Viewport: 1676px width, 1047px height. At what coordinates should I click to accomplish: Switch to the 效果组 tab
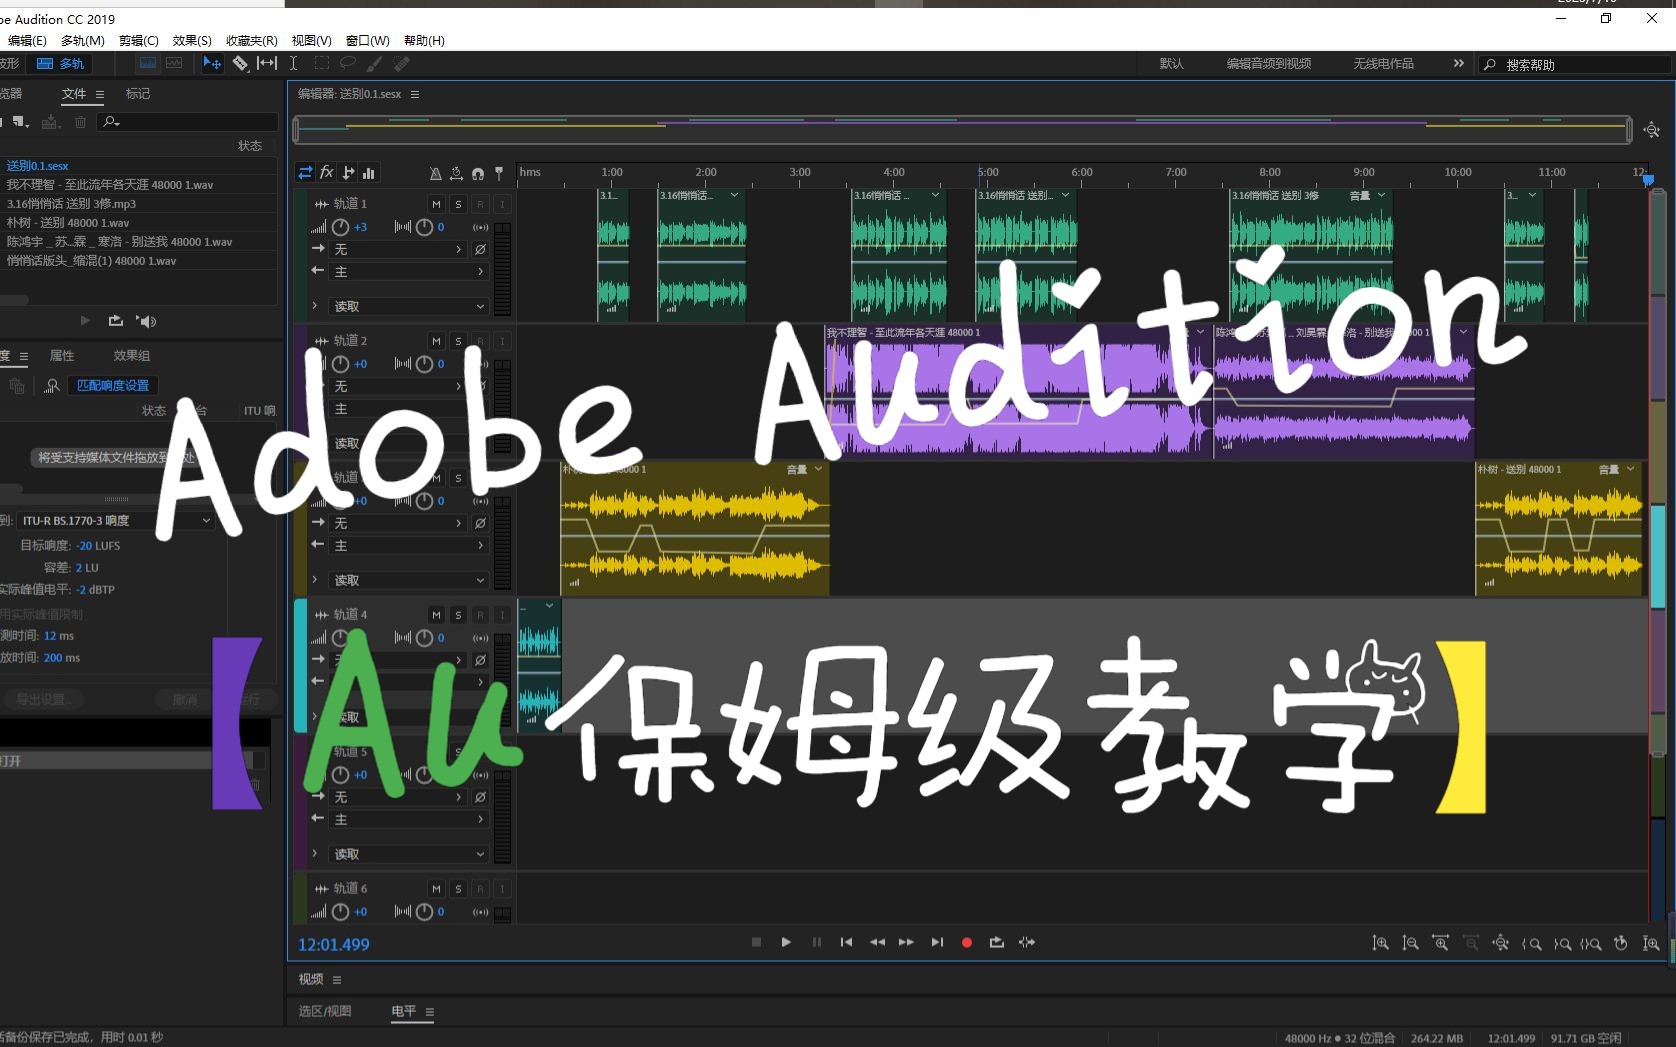[x=132, y=355]
